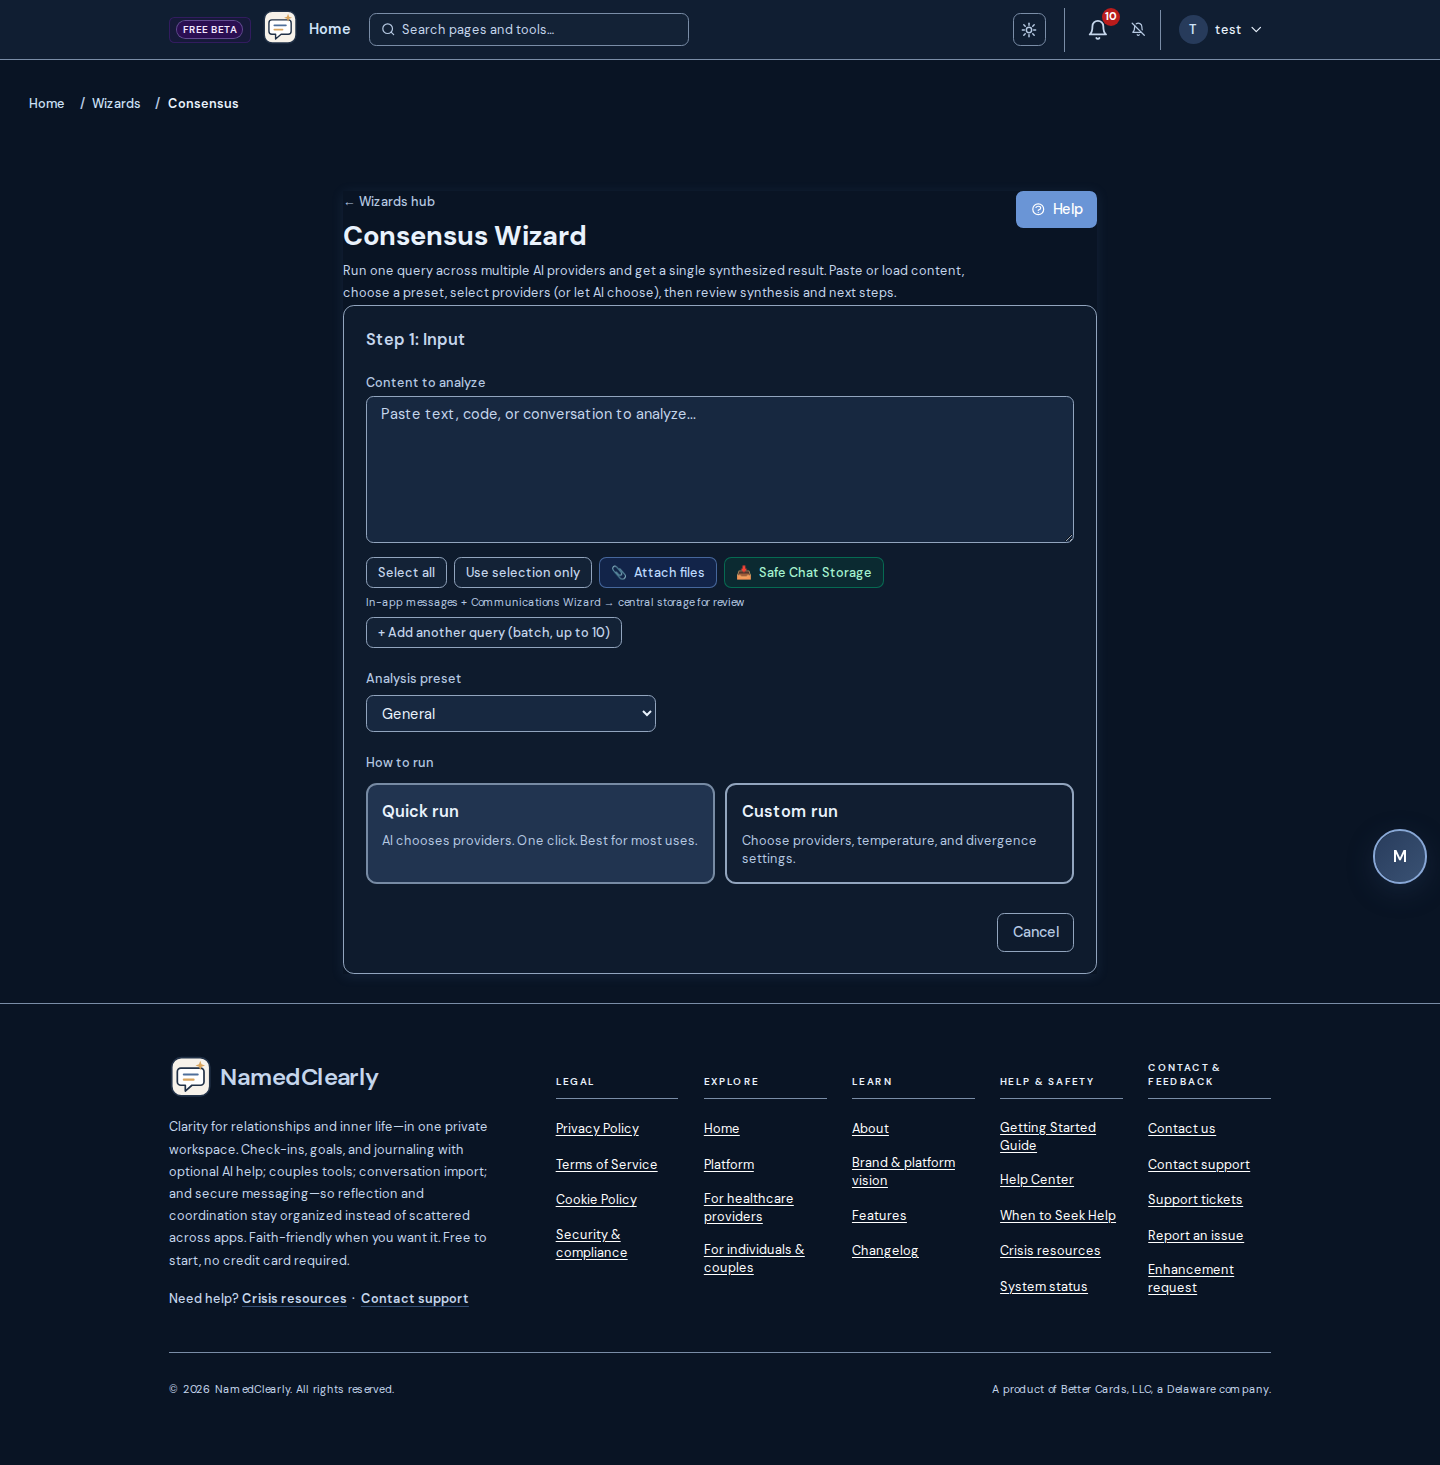Open Cookie Policy link
Image resolution: width=1440 pixels, height=1465 pixels.
596,1199
